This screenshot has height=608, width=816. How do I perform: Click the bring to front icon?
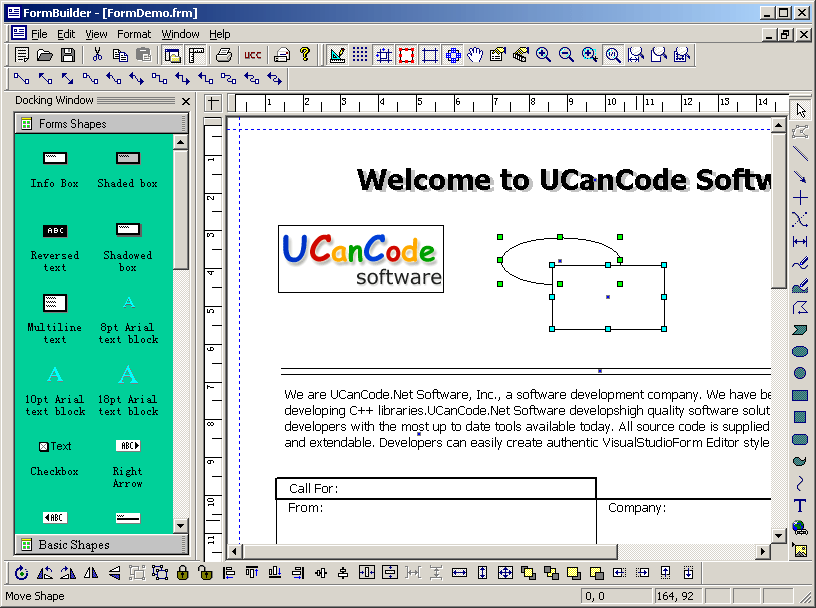(528, 573)
